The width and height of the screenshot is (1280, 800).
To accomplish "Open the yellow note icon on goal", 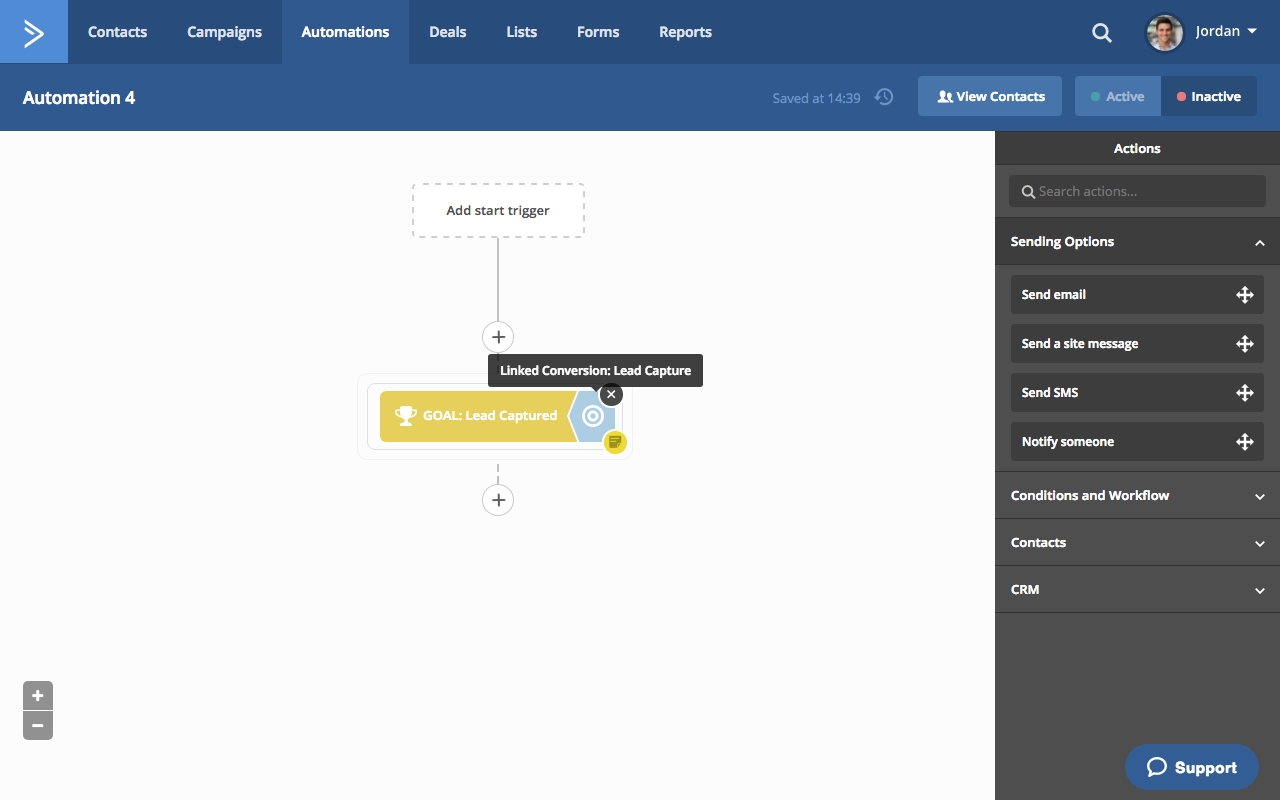I will [615, 442].
